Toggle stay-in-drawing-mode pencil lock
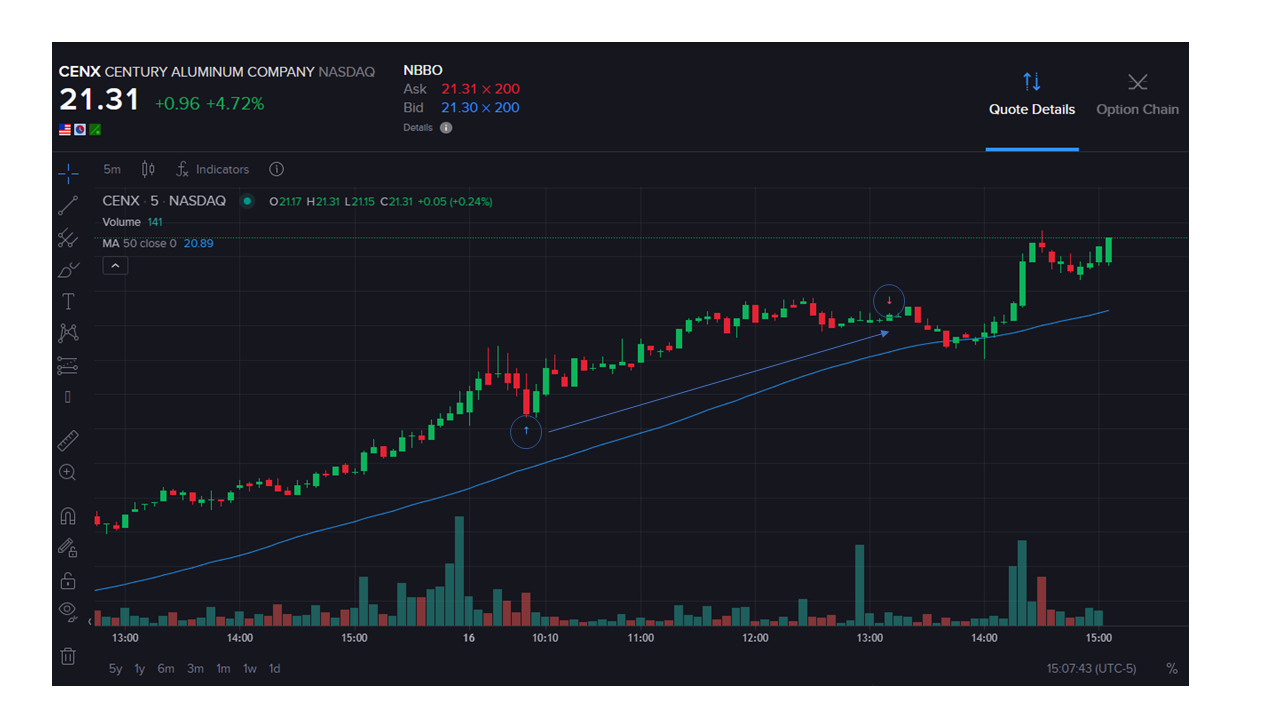This screenshot has width=1280, height=720. pos(68,548)
